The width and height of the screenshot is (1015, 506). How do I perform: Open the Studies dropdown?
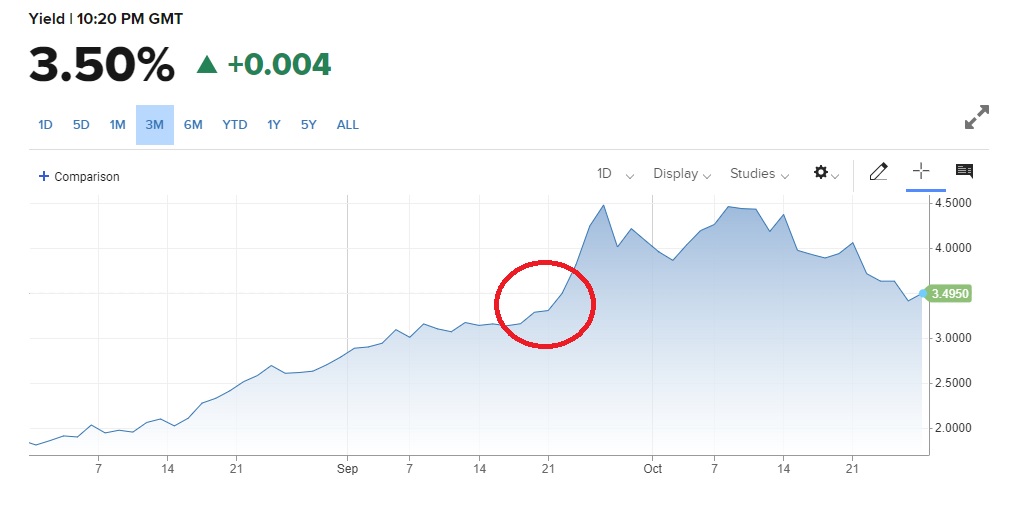[x=759, y=174]
